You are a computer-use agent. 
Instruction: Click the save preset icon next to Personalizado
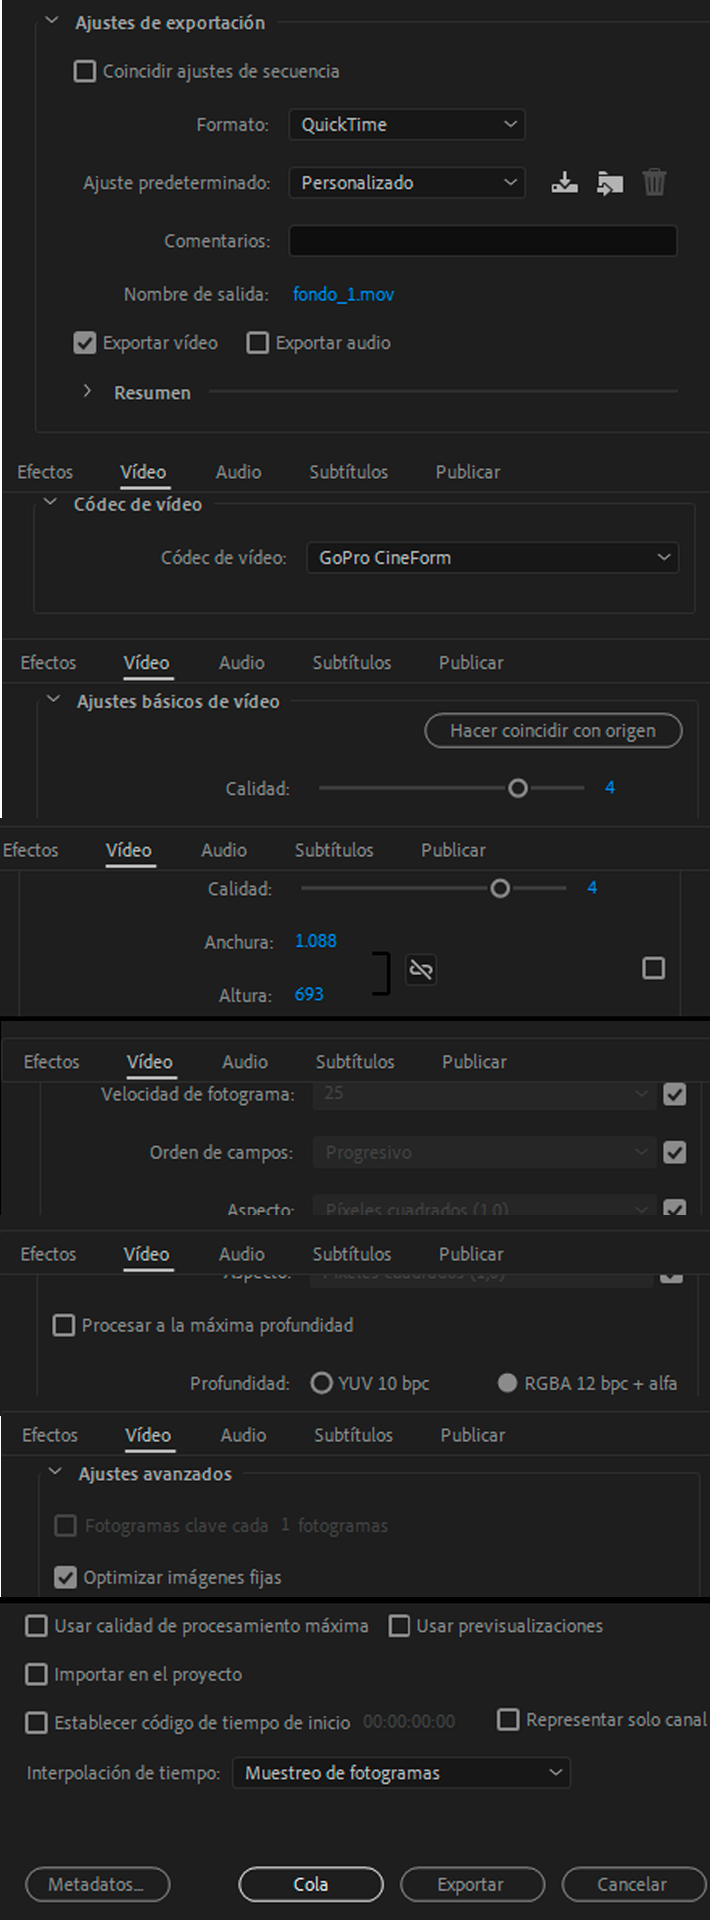565,182
